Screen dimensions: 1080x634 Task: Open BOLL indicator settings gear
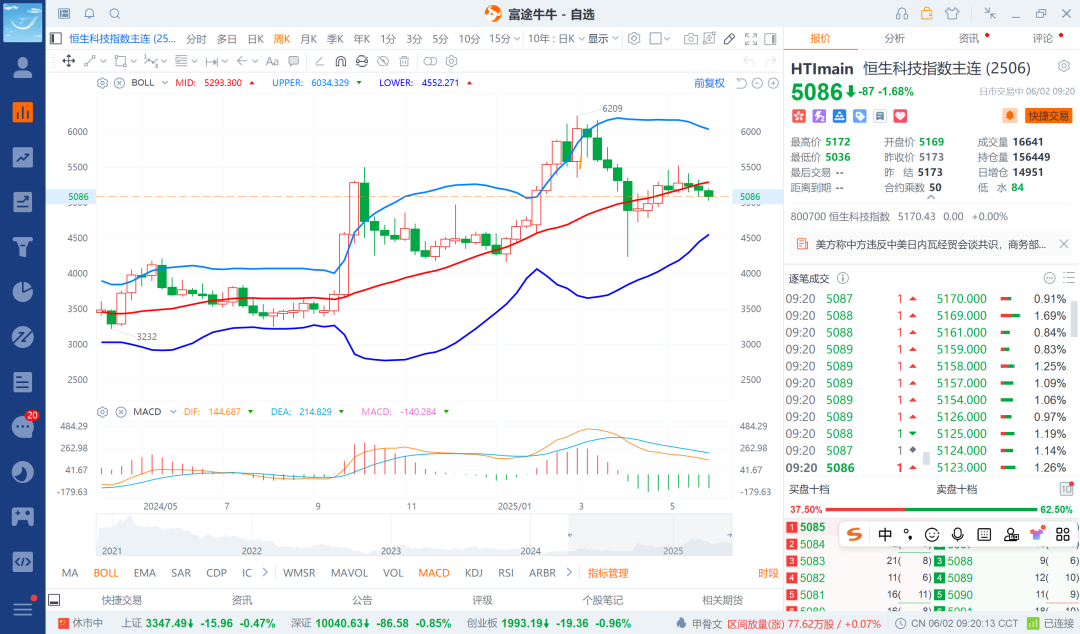pyautogui.click(x=103, y=83)
